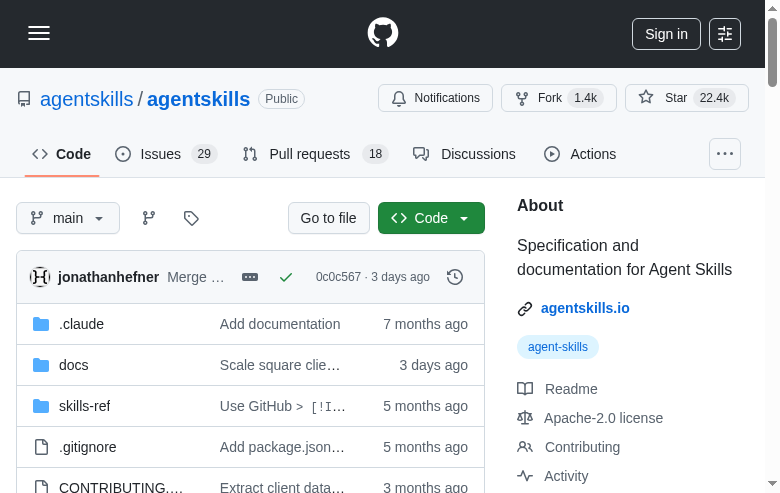Click the Pull requests count badge 18
Image resolution: width=780 pixels, height=493 pixels.
pyautogui.click(x=376, y=154)
